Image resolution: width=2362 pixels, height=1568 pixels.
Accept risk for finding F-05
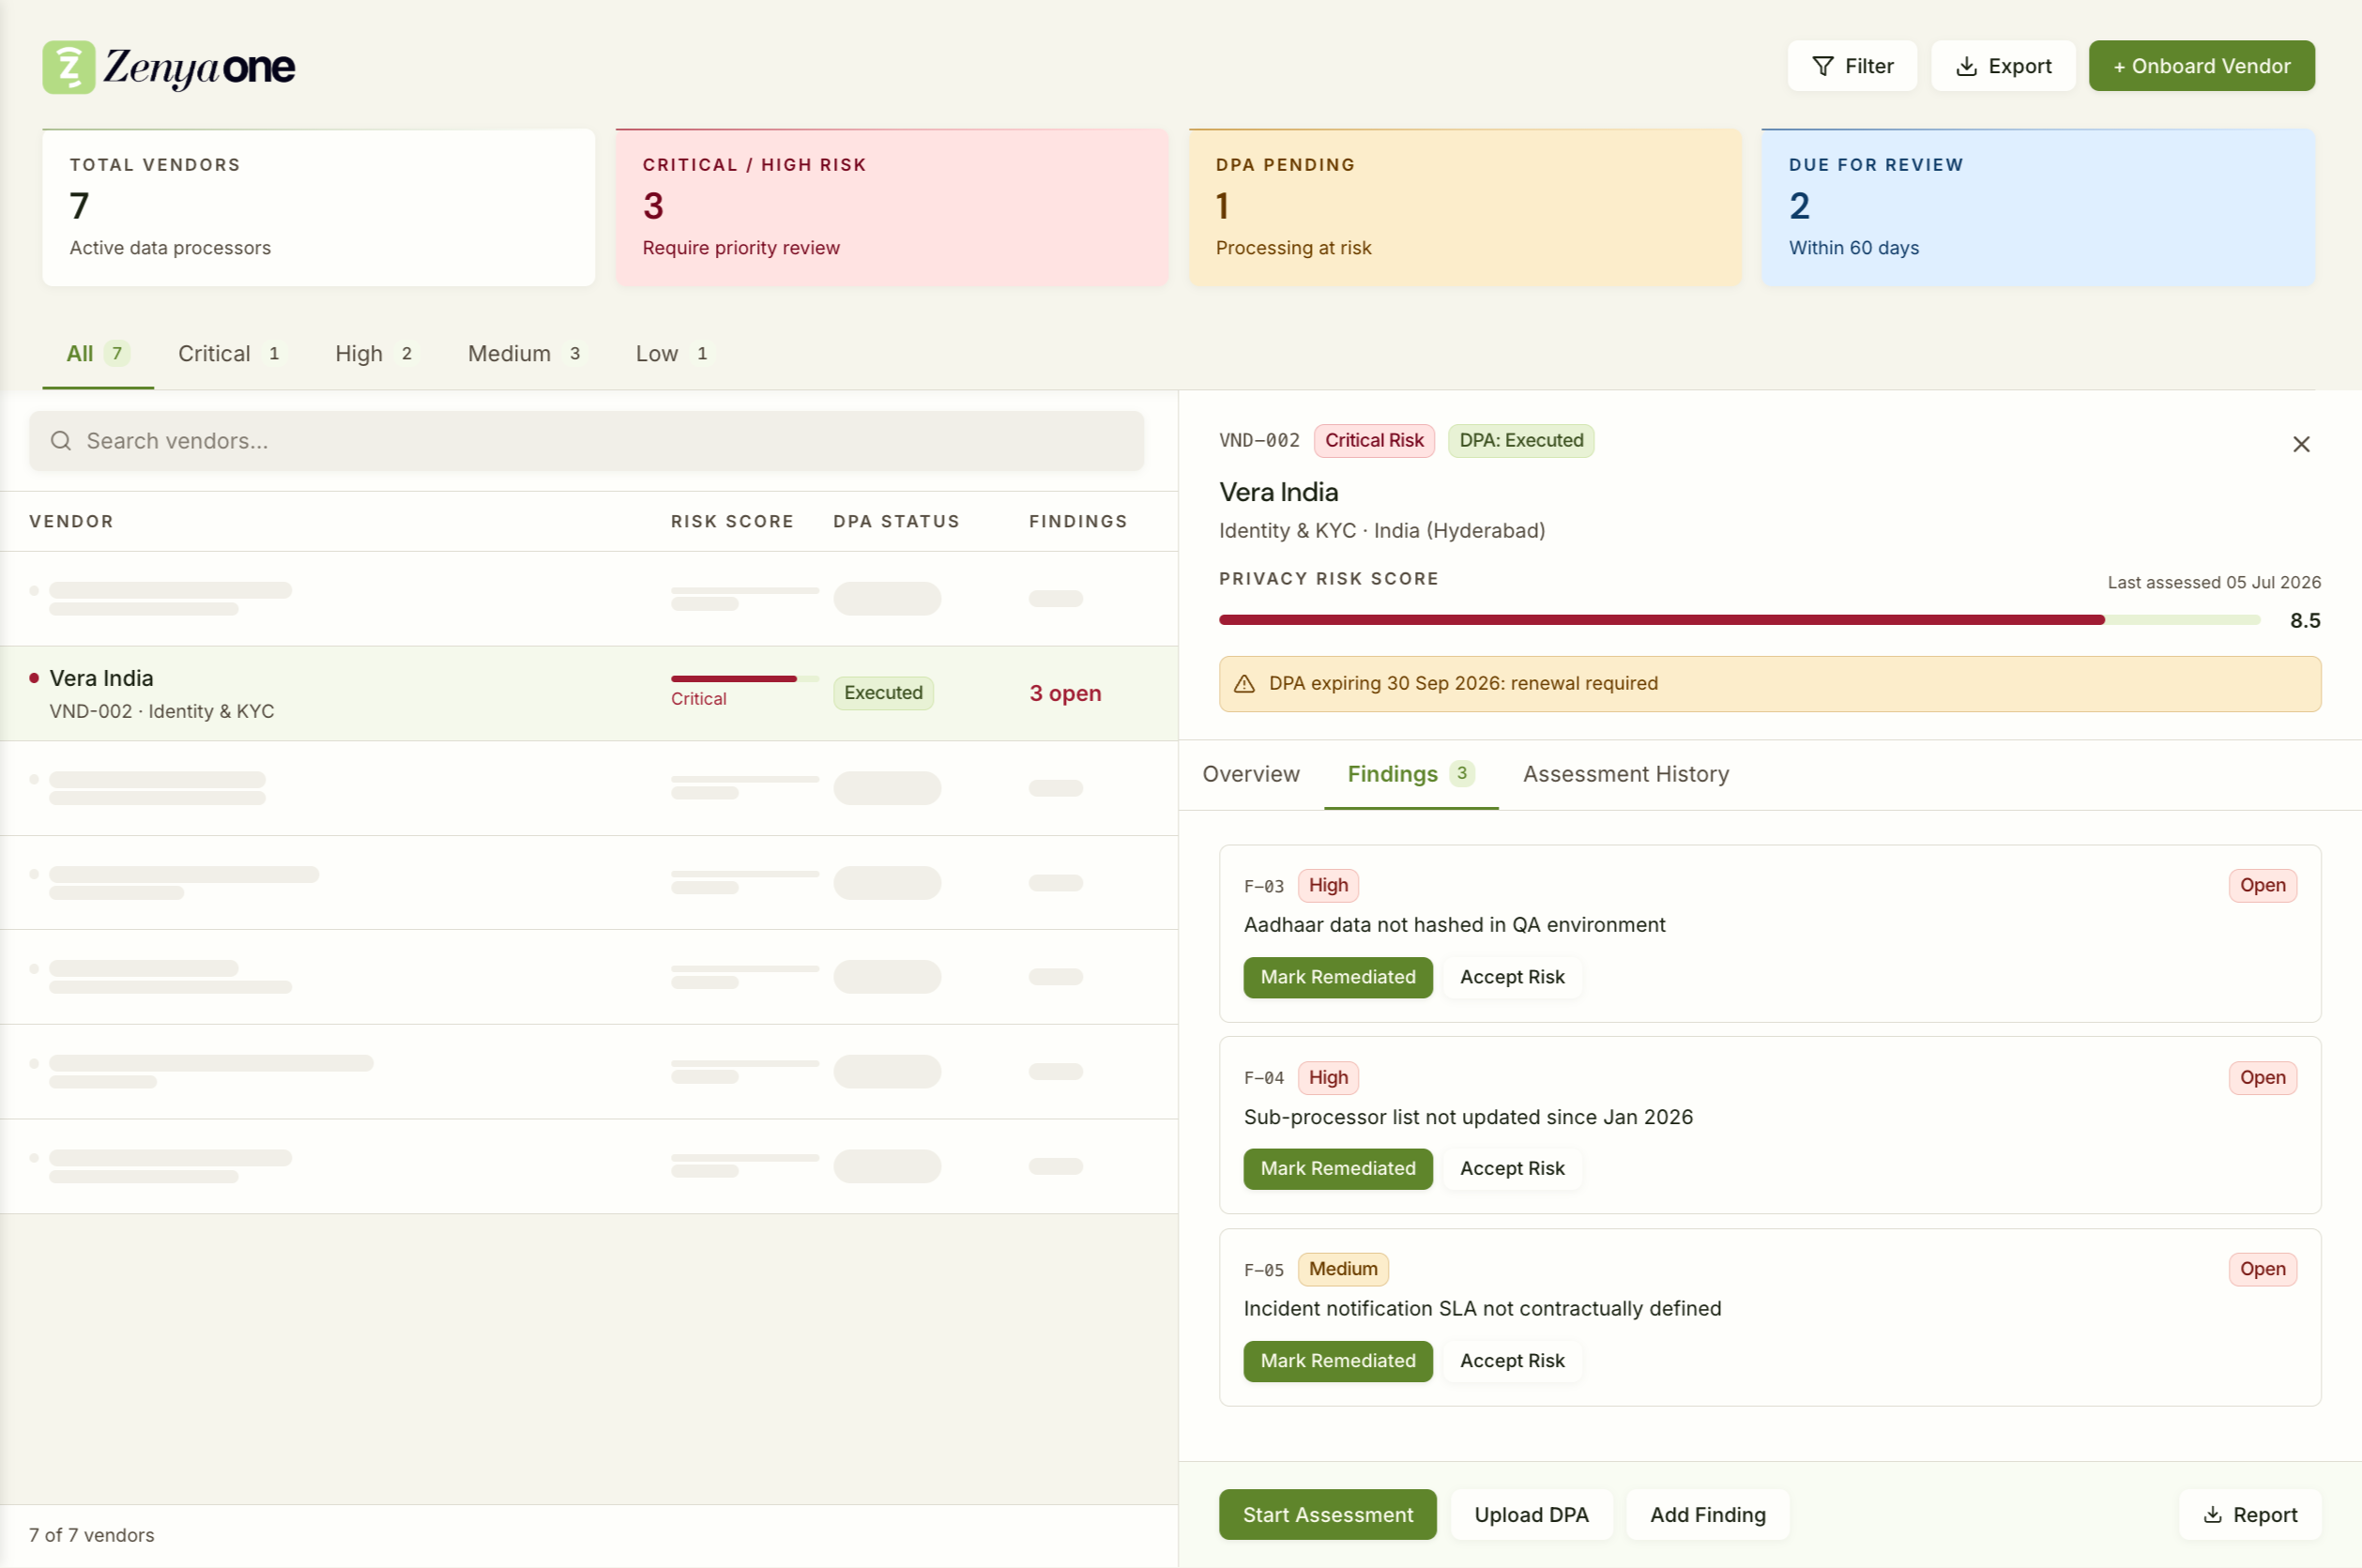point(1511,1361)
